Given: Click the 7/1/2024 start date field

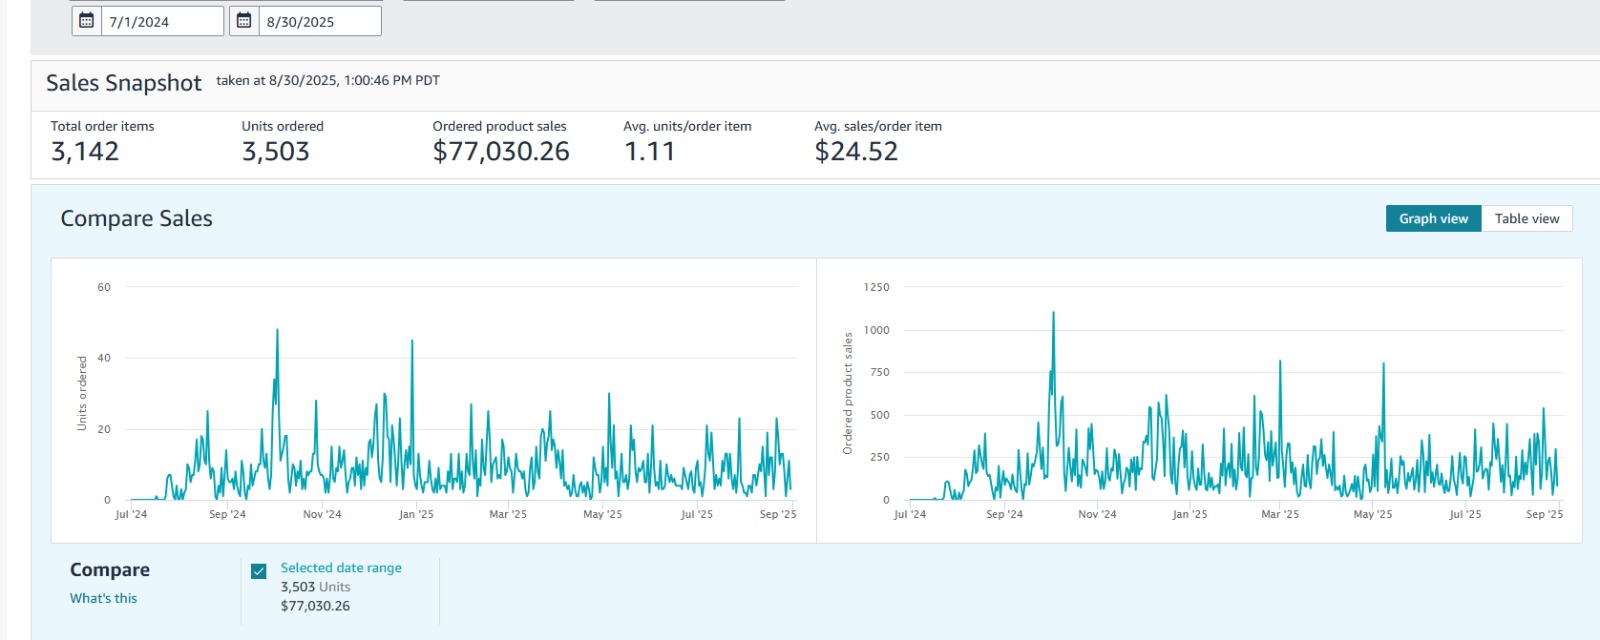Looking at the screenshot, I should [160, 21].
